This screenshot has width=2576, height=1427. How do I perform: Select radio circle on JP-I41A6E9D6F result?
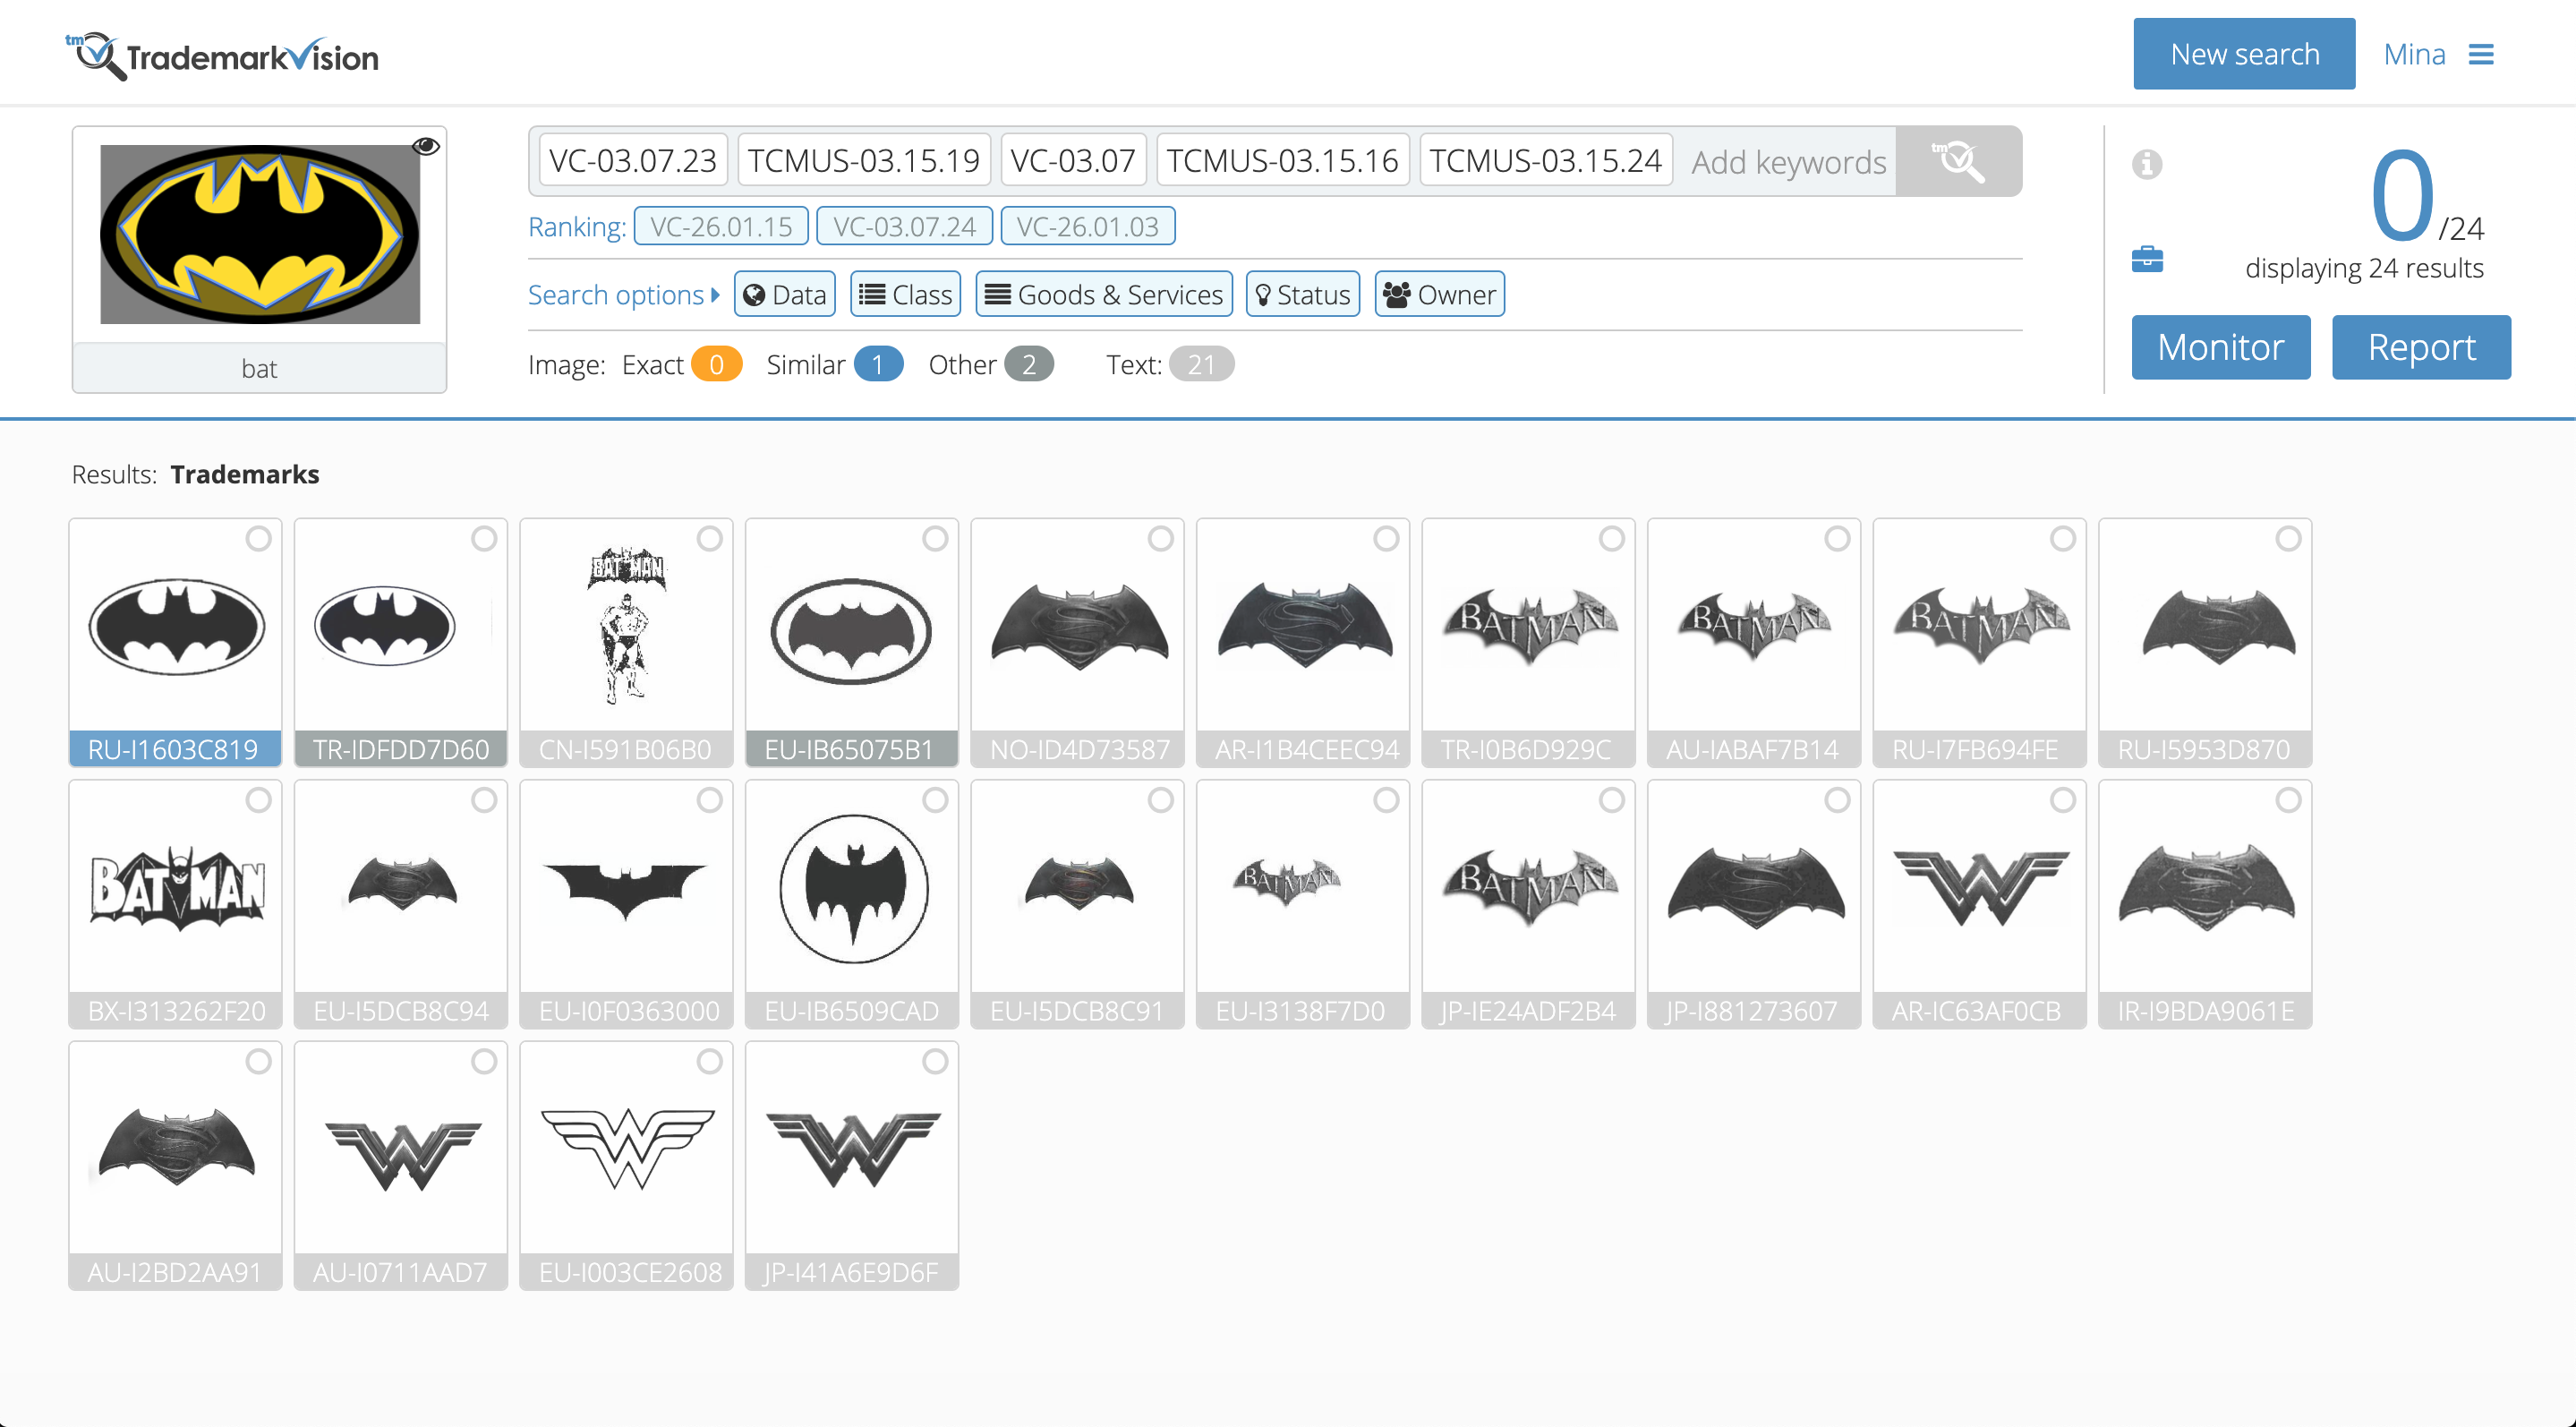pyautogui.click(x=934, y=1061)
